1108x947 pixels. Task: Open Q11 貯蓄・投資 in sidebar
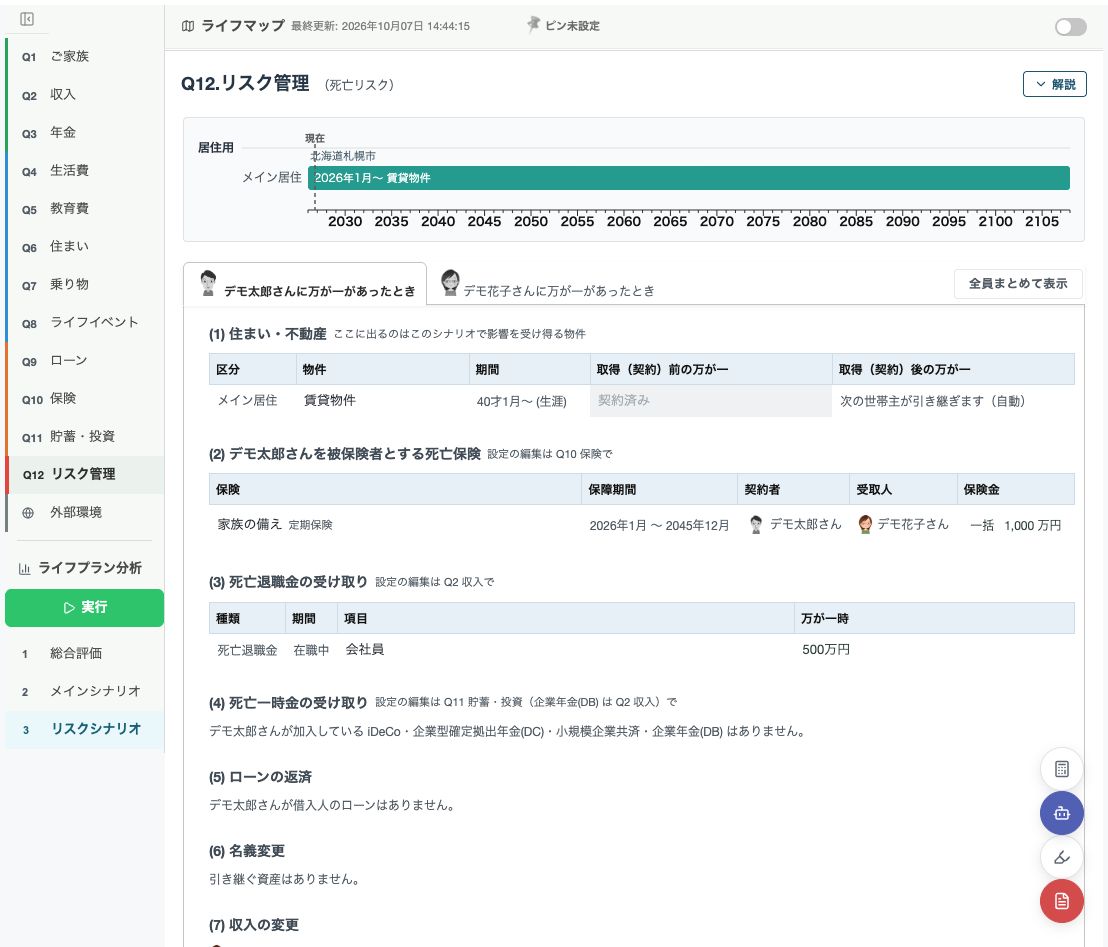click(85, 437)
